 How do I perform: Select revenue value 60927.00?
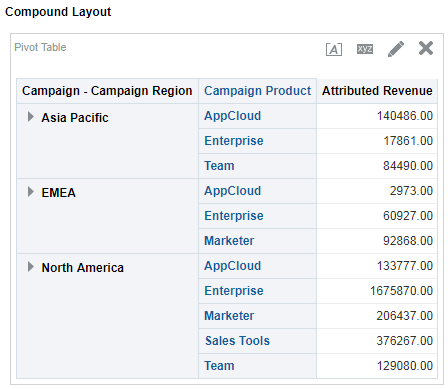click(408, 216)
